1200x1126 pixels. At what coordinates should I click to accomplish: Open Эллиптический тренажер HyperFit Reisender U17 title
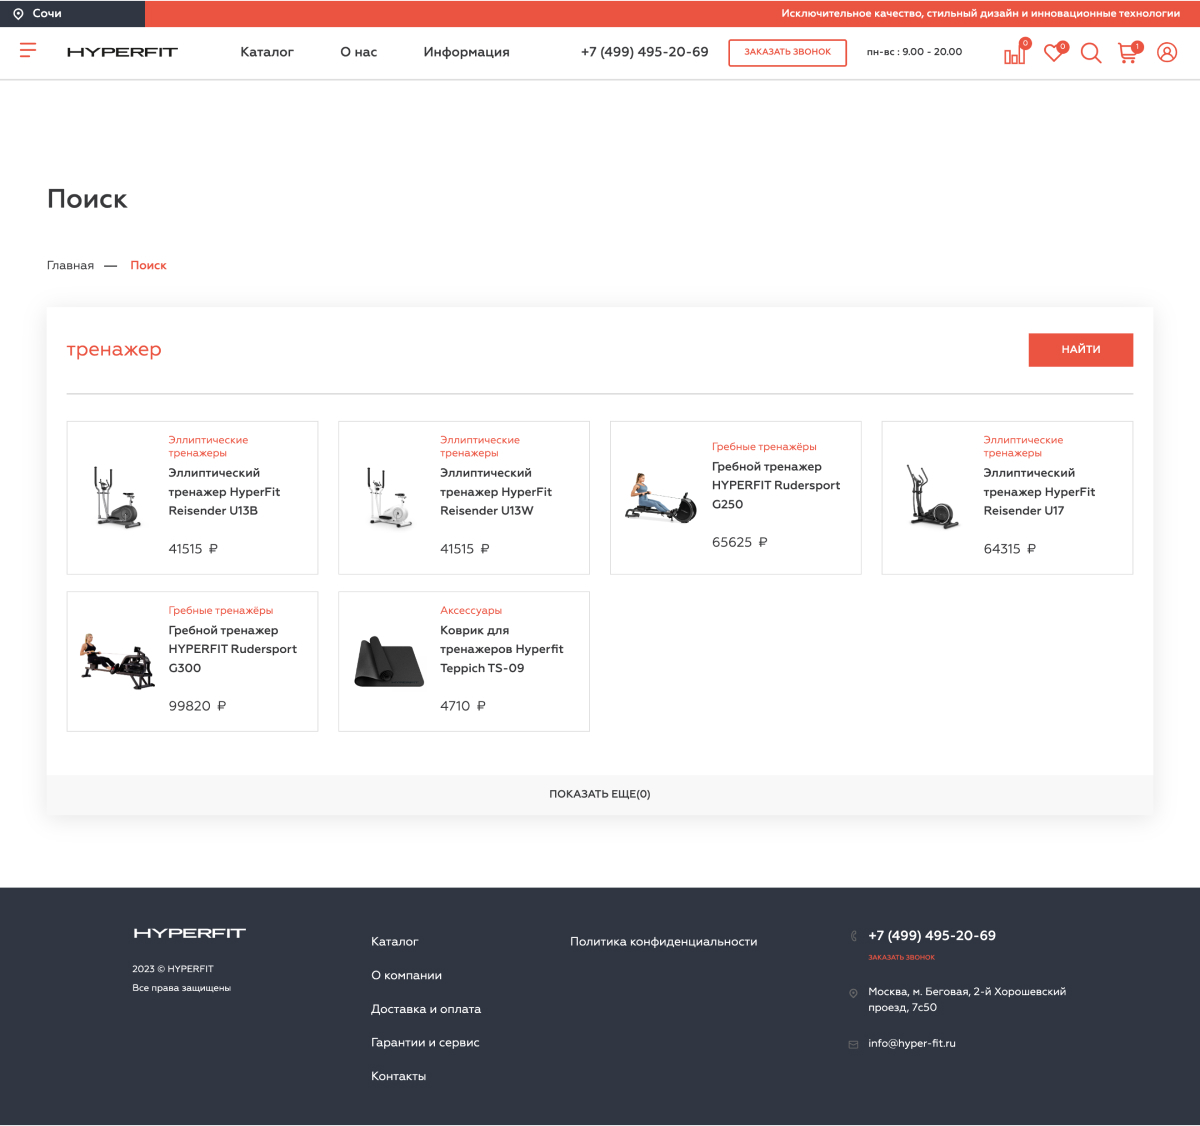(1039, 492)
